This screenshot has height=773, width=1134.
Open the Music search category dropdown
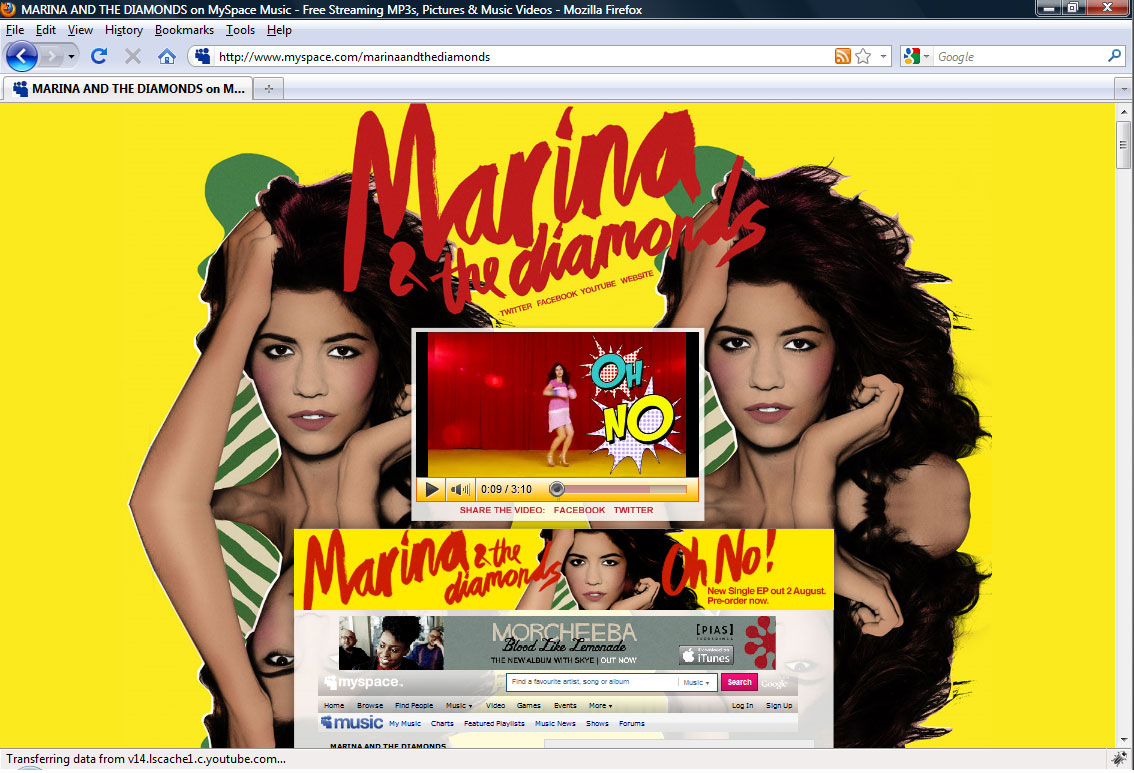(x=697, y=682)
